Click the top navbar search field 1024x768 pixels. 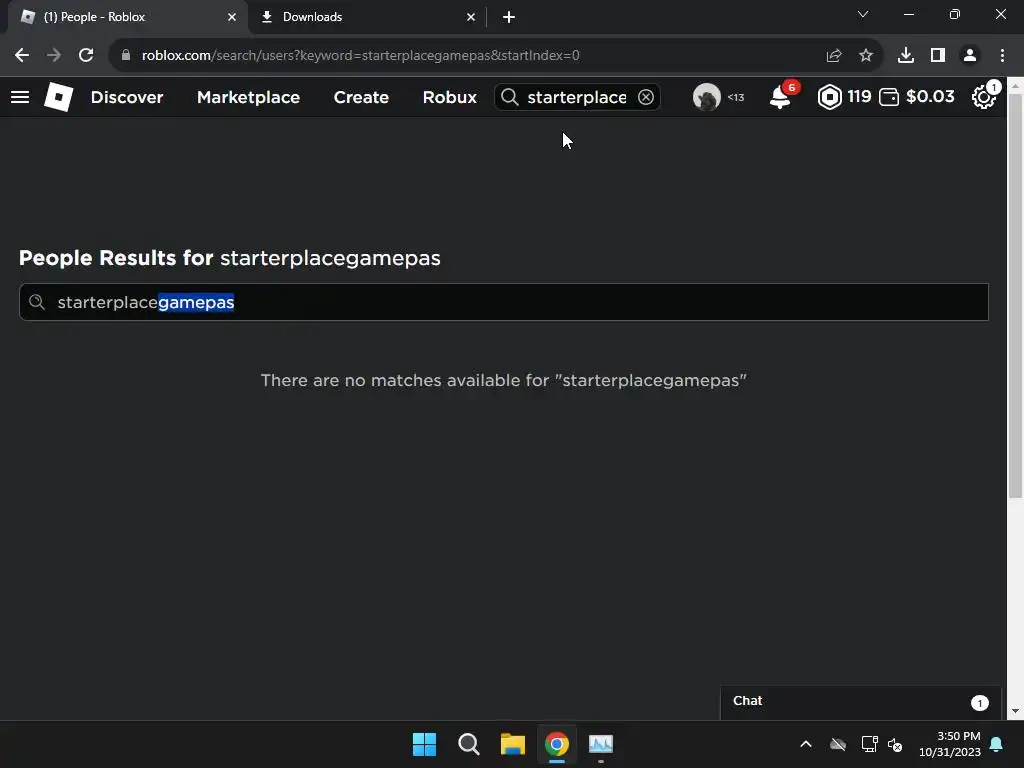[x=577, y=97]
